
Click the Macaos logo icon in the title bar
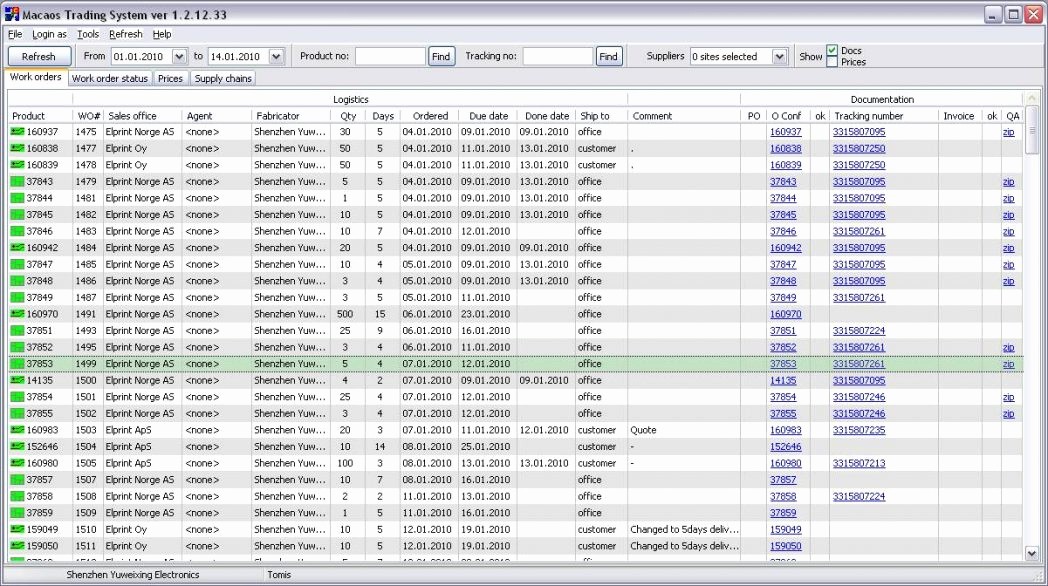(10, 14)
